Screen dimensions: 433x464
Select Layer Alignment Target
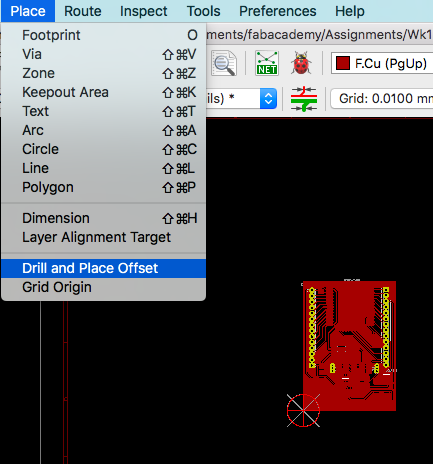[104, 237]
